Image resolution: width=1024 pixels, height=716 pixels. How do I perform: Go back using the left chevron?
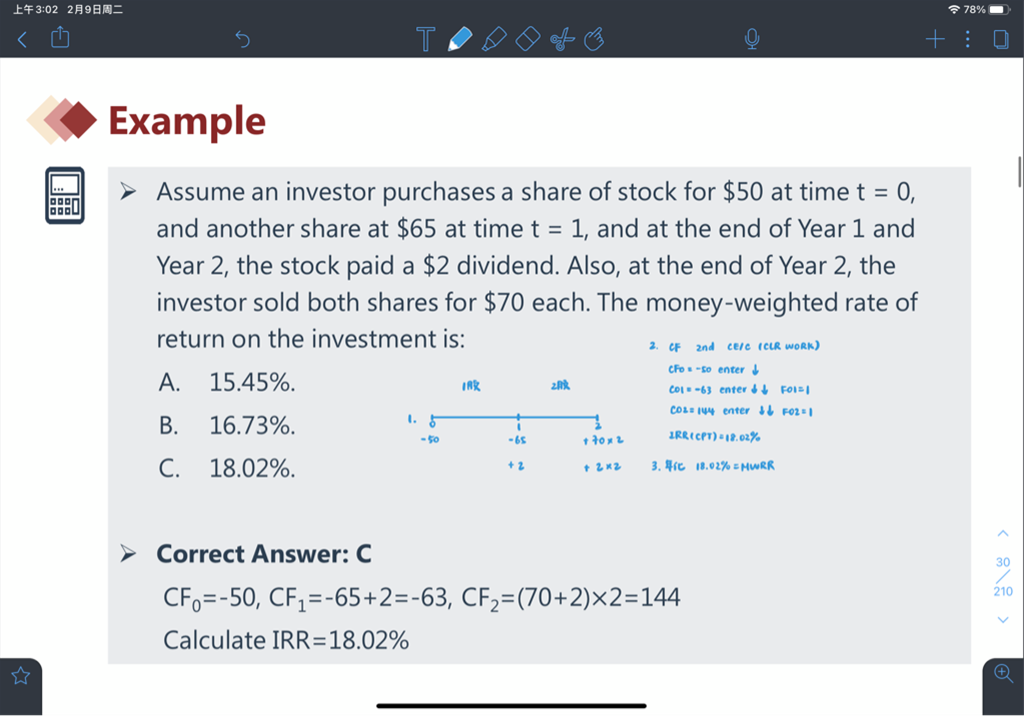[x=22, y=40]
